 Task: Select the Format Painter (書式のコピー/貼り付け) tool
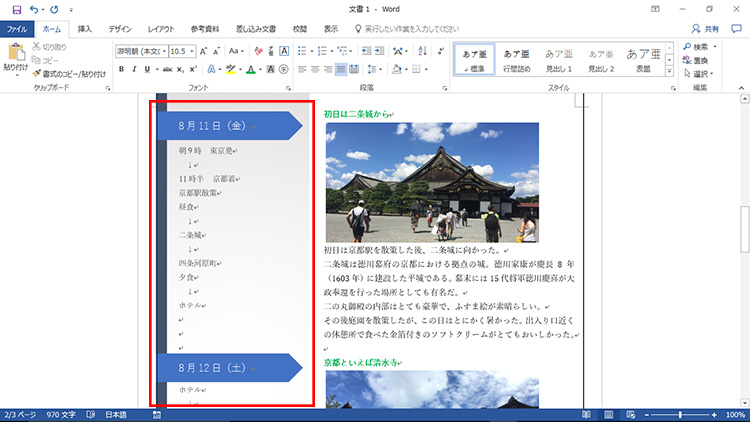point(71,73)
